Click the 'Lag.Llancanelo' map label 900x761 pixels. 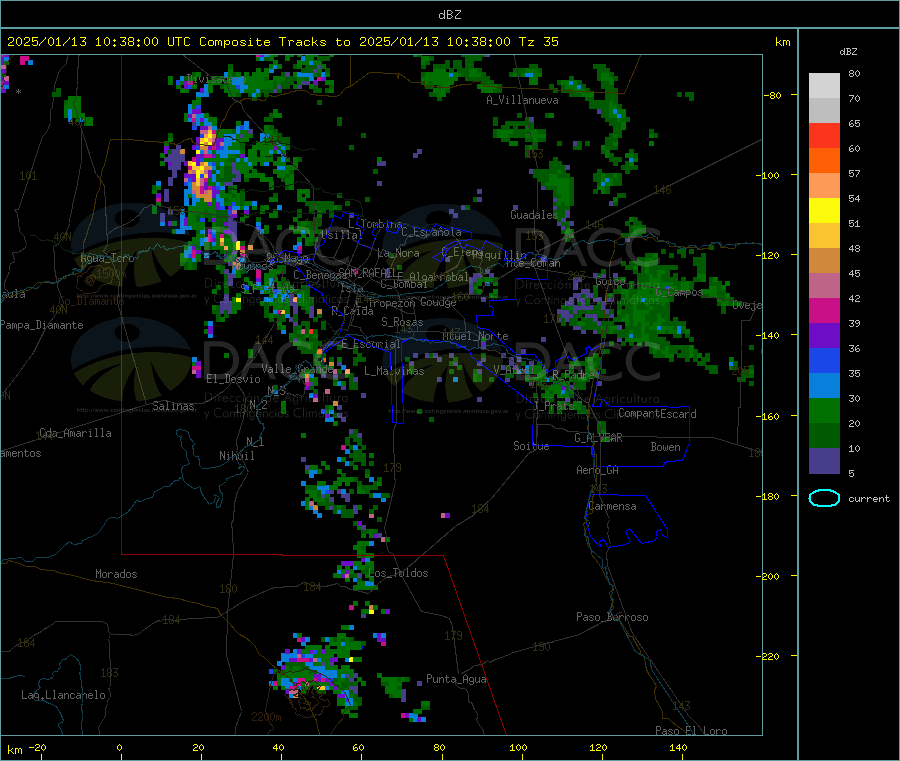[63, 695]
